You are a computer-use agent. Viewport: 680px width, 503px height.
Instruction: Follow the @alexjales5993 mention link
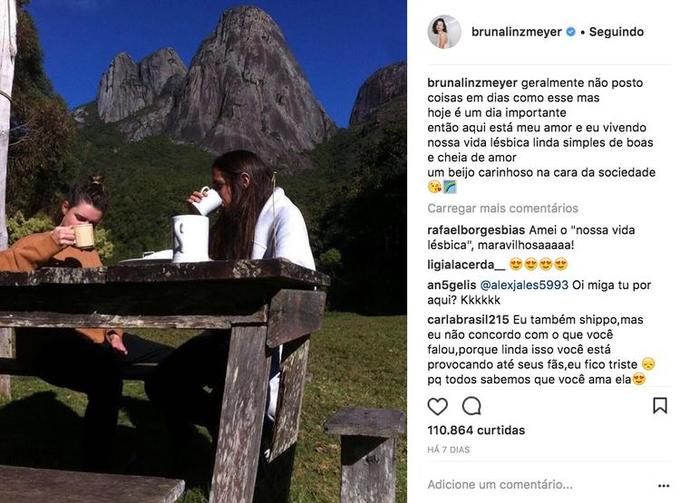pyautogui.click(x=524, y=285)
